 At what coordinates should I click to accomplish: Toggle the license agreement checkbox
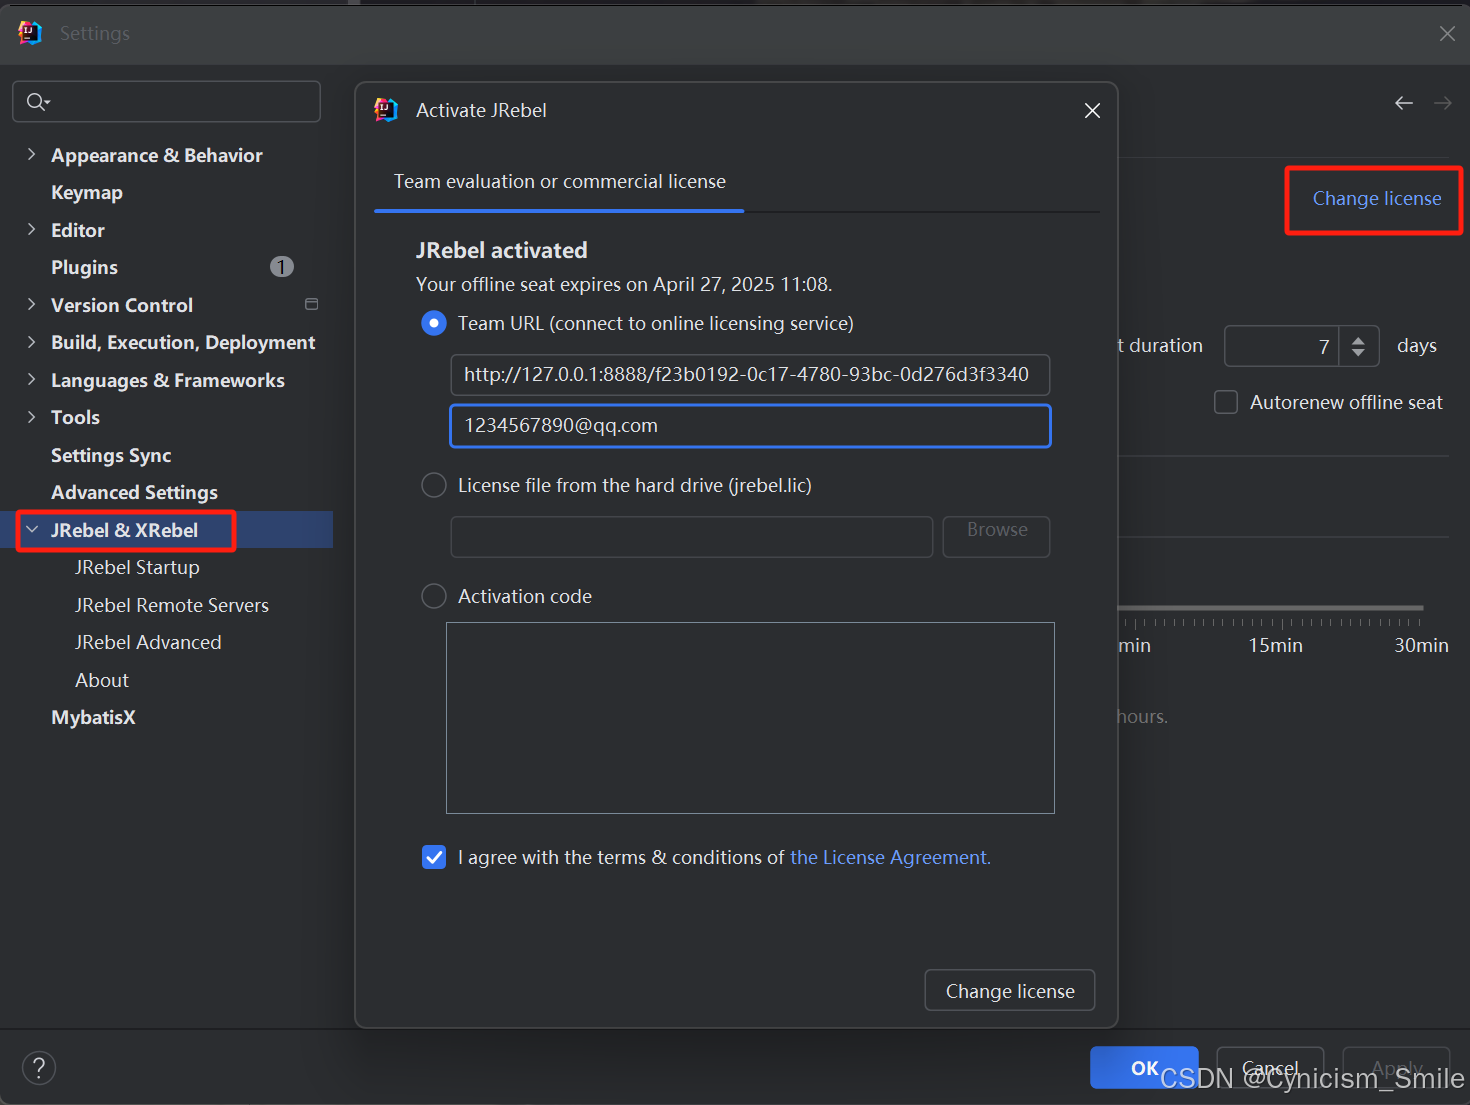[x=434, y=857]
